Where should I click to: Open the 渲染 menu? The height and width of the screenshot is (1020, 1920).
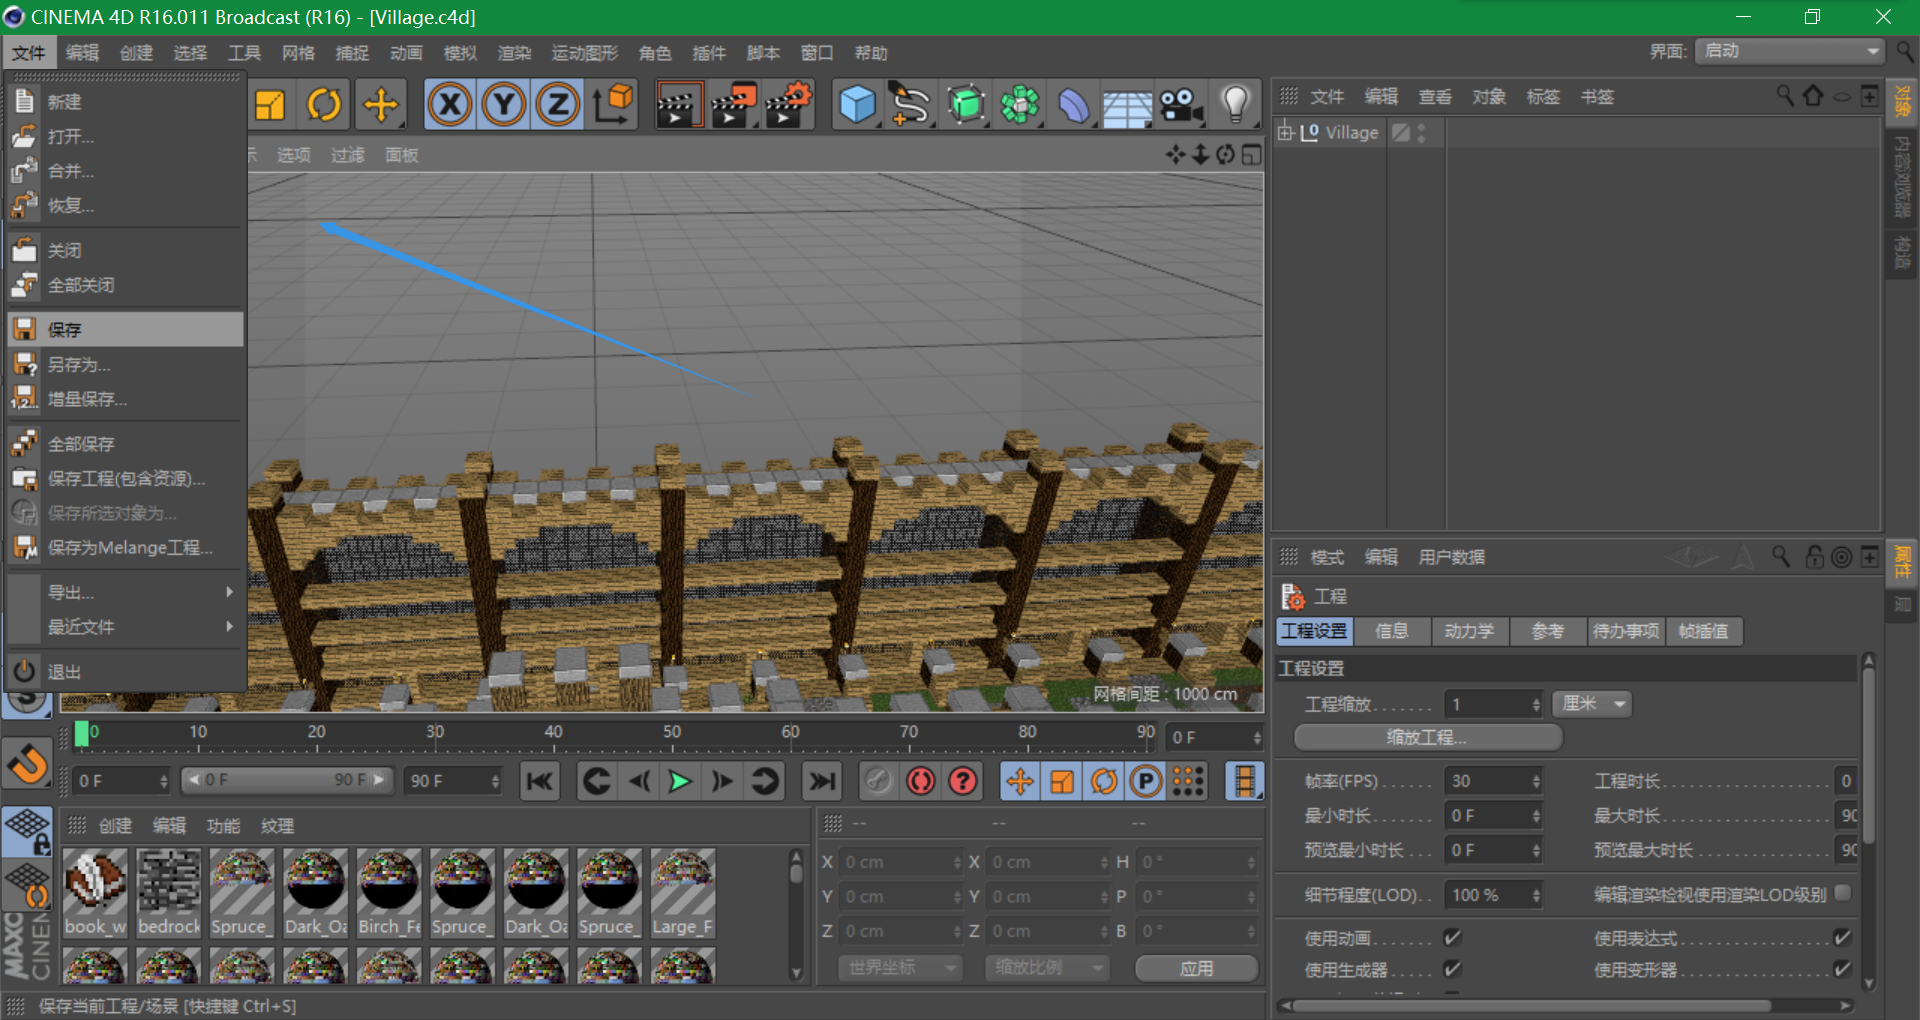click(514, 53)
